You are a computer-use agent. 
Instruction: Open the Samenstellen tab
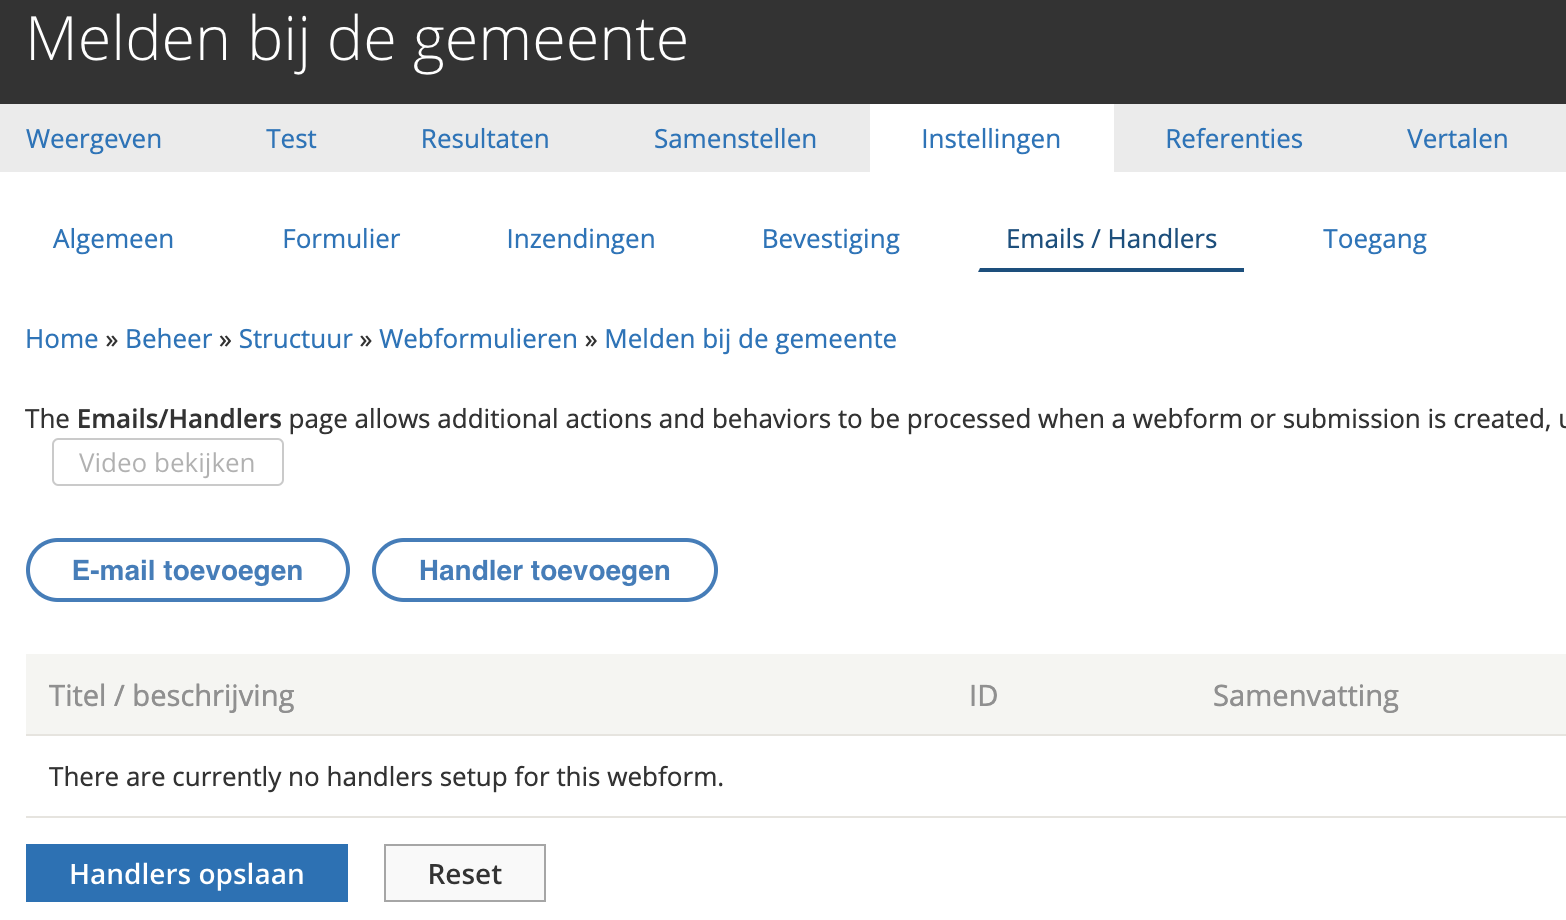click(735, 139)
